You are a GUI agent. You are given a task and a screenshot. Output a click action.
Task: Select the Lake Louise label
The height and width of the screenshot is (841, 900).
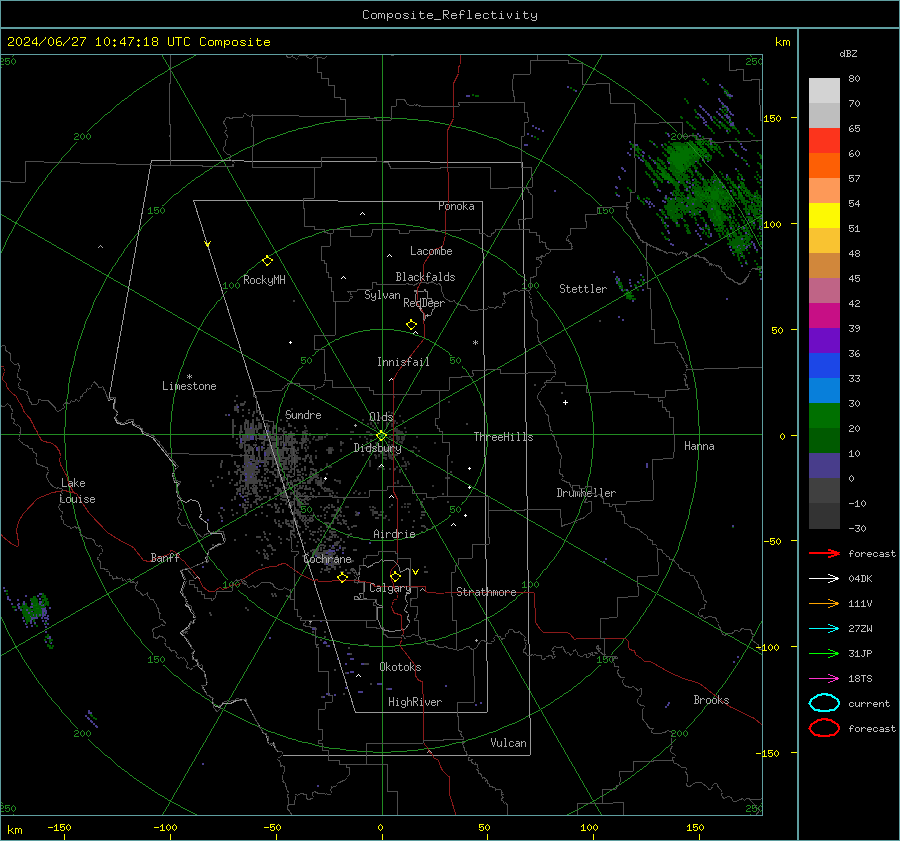click(77, 491)
